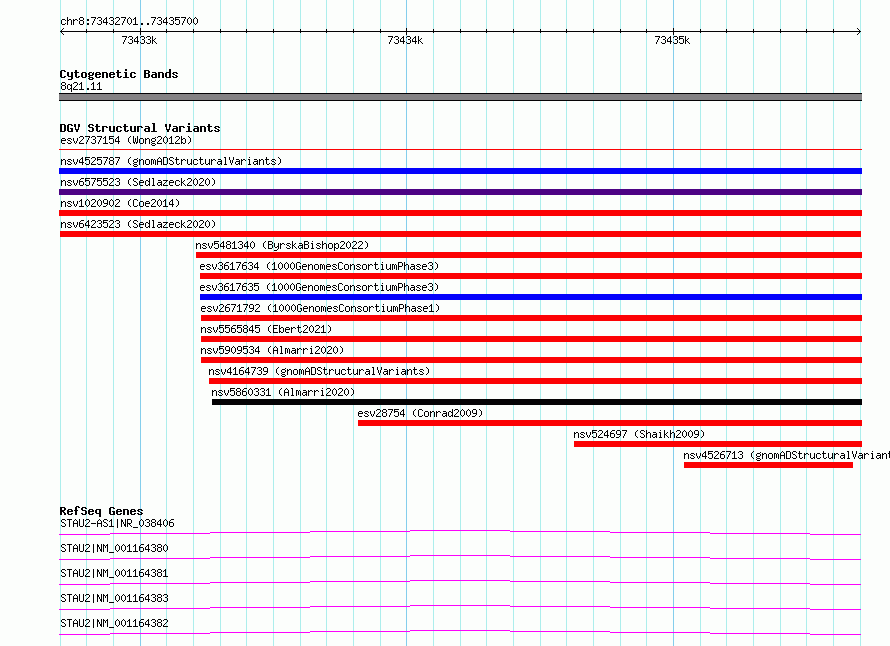Image resolution: width=890 pixels, height=646 pixels.
Task: Open the esv3617635 1000Genomes Phase3 label
Action: point(319,287)
